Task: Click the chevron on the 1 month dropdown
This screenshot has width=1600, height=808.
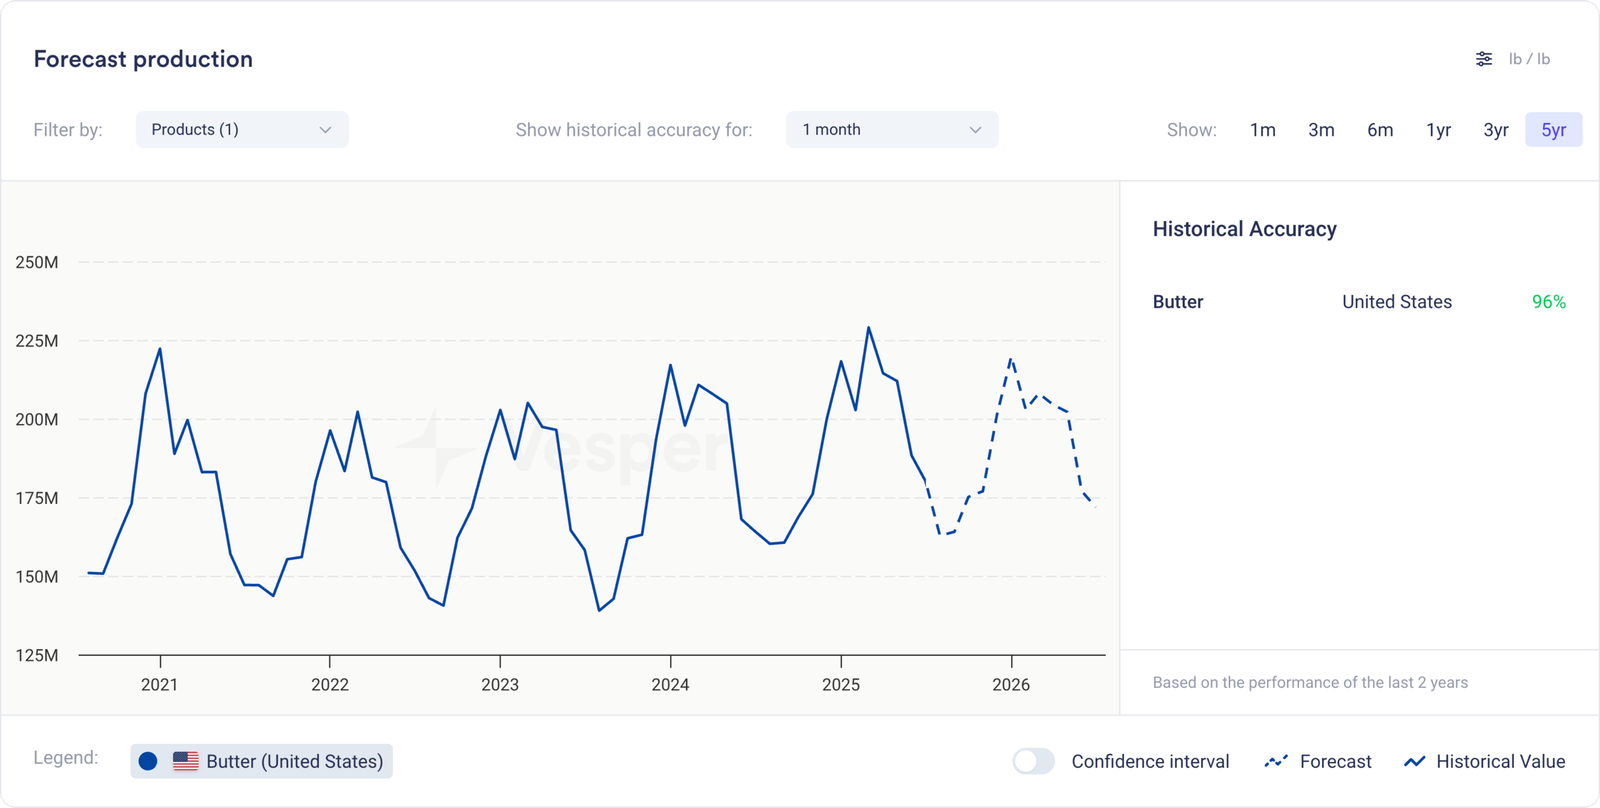Action: pos(975,130)
